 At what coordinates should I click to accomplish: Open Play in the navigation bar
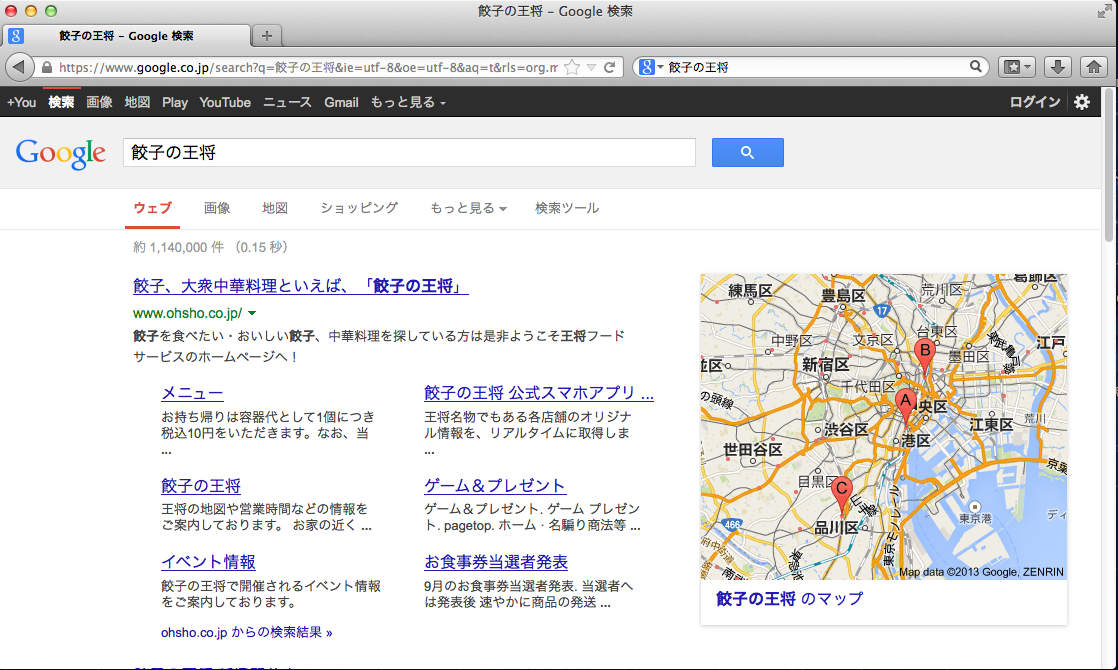click(175, 102)
